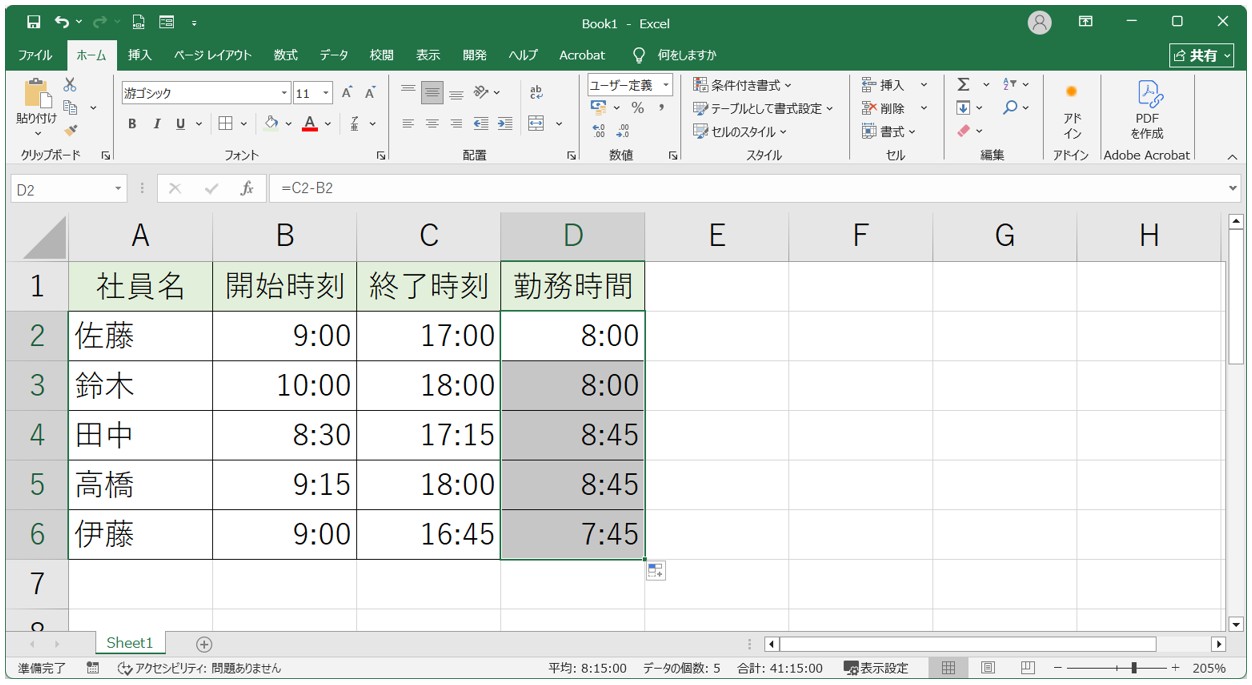Image resolution: width=1252 pixels, height=685 pixels.
Task: Click the Fill down arrow icon
Action: pos(963,108)
